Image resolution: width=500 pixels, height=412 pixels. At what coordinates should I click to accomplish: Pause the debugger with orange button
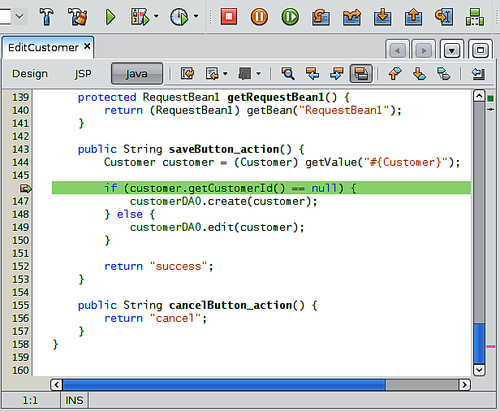(259, 17)
